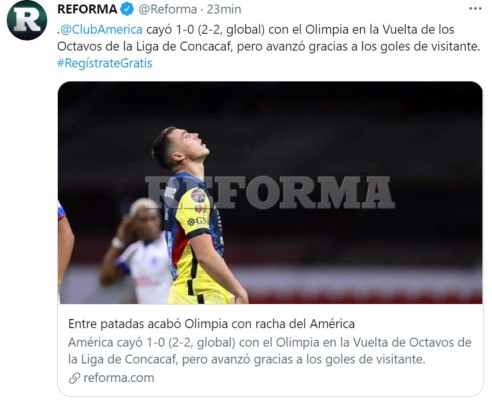Click the card description about América
This screenshot has width=492, height=400.
click(x=270, y=351)
